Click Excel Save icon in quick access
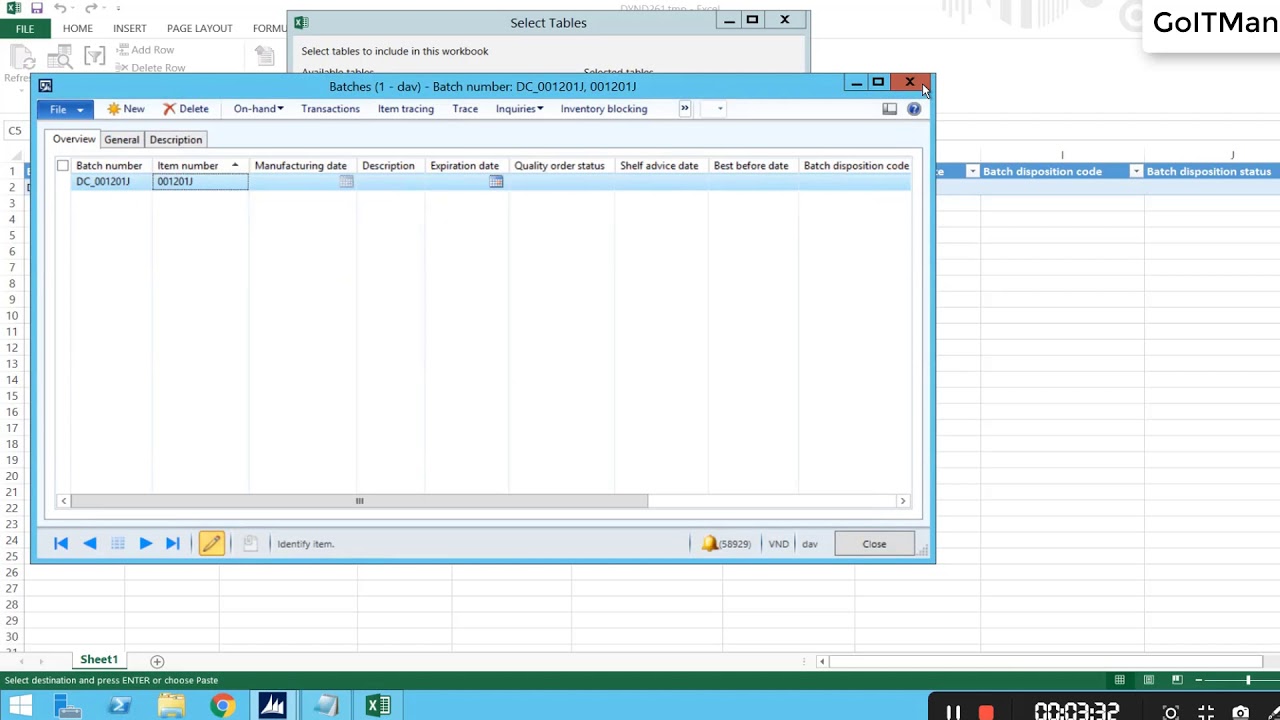Viewport: 1280px width, 720px height. (36, 8)
